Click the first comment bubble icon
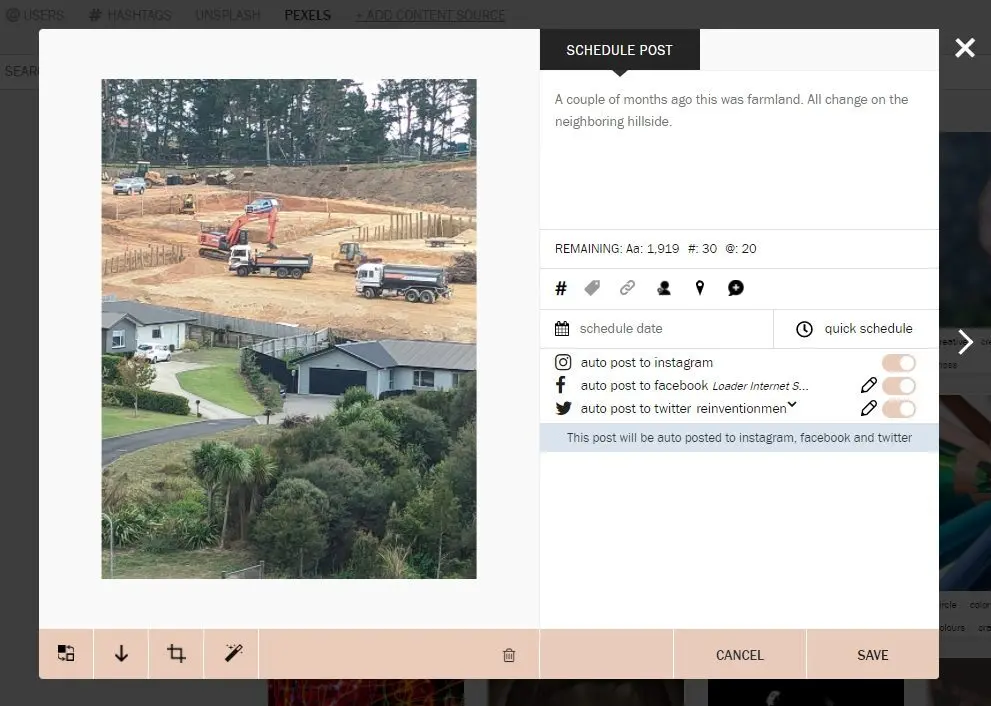 [x=736, y=289]
